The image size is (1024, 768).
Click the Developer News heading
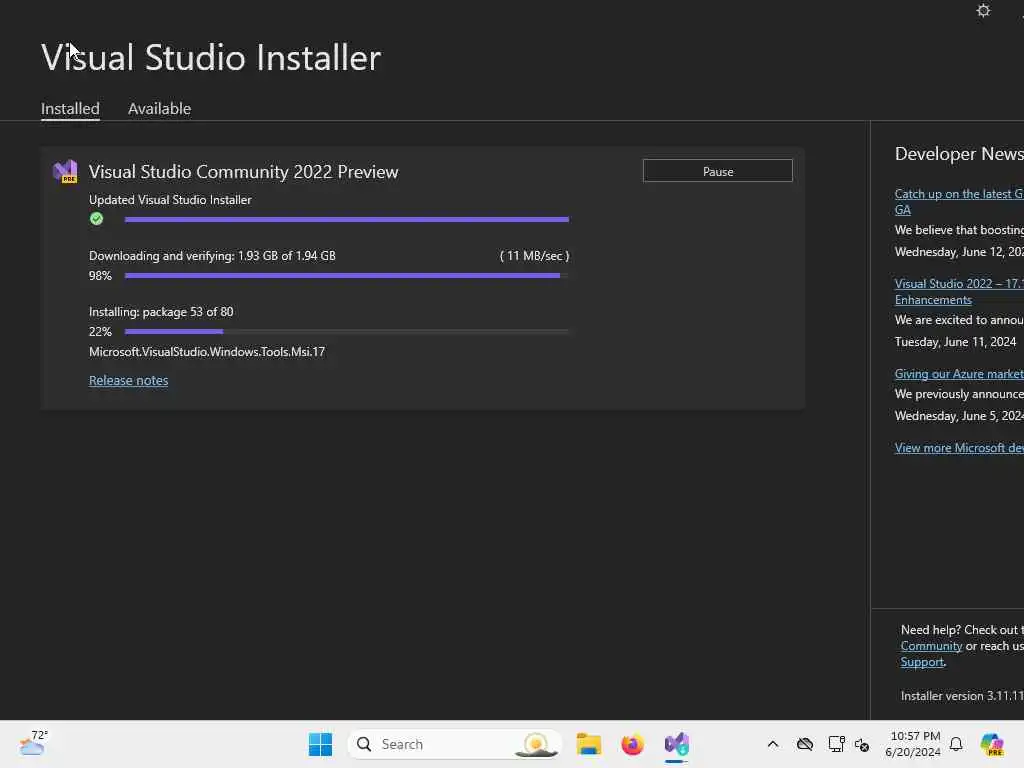[959, 153]
